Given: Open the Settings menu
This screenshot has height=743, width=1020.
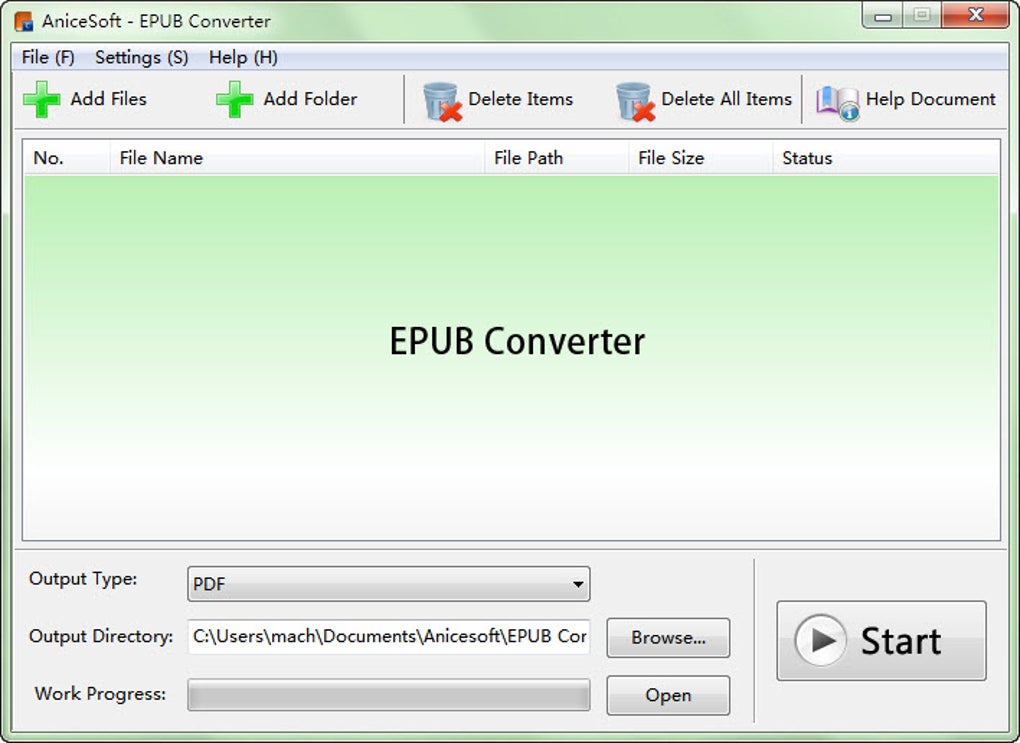Looking at the screenshot, I should click(x=140, y=57).
